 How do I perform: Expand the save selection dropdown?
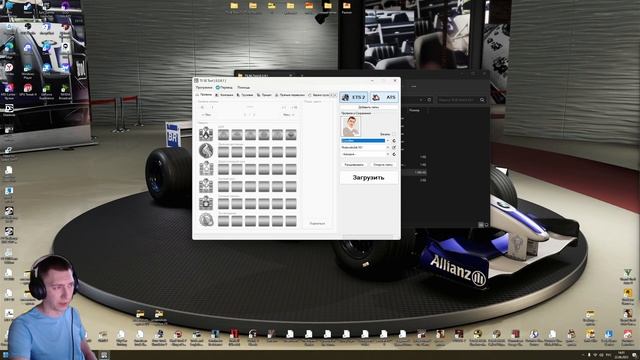pos(388,154)
